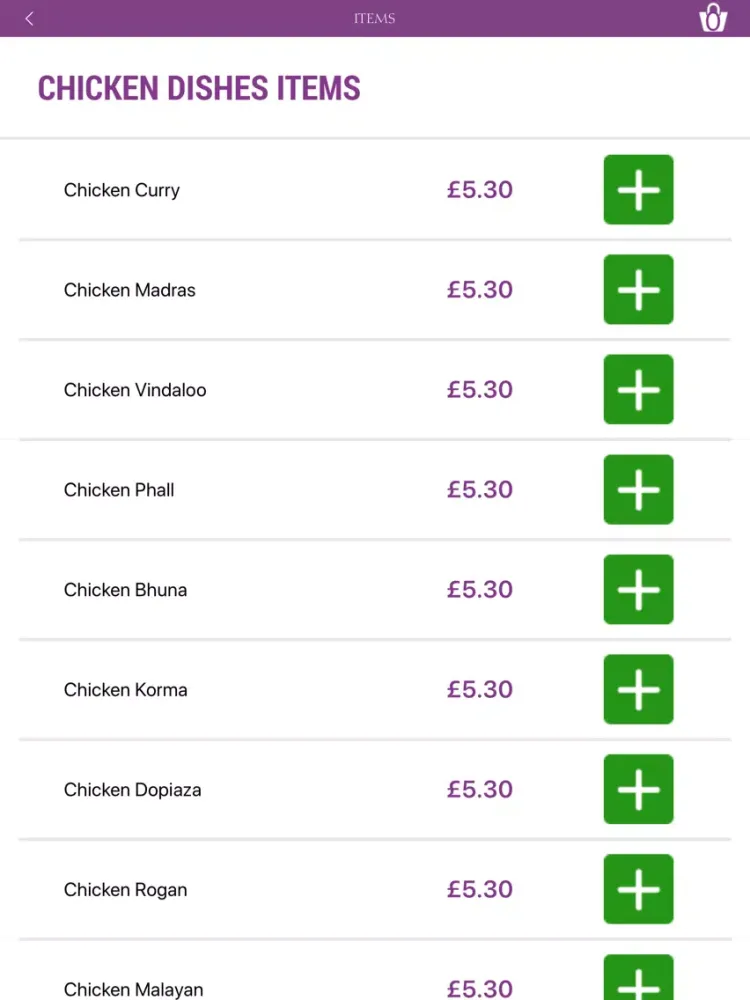750x1000 pixels.
Task: Go back using the header arrow
Action: click(29, 18)
